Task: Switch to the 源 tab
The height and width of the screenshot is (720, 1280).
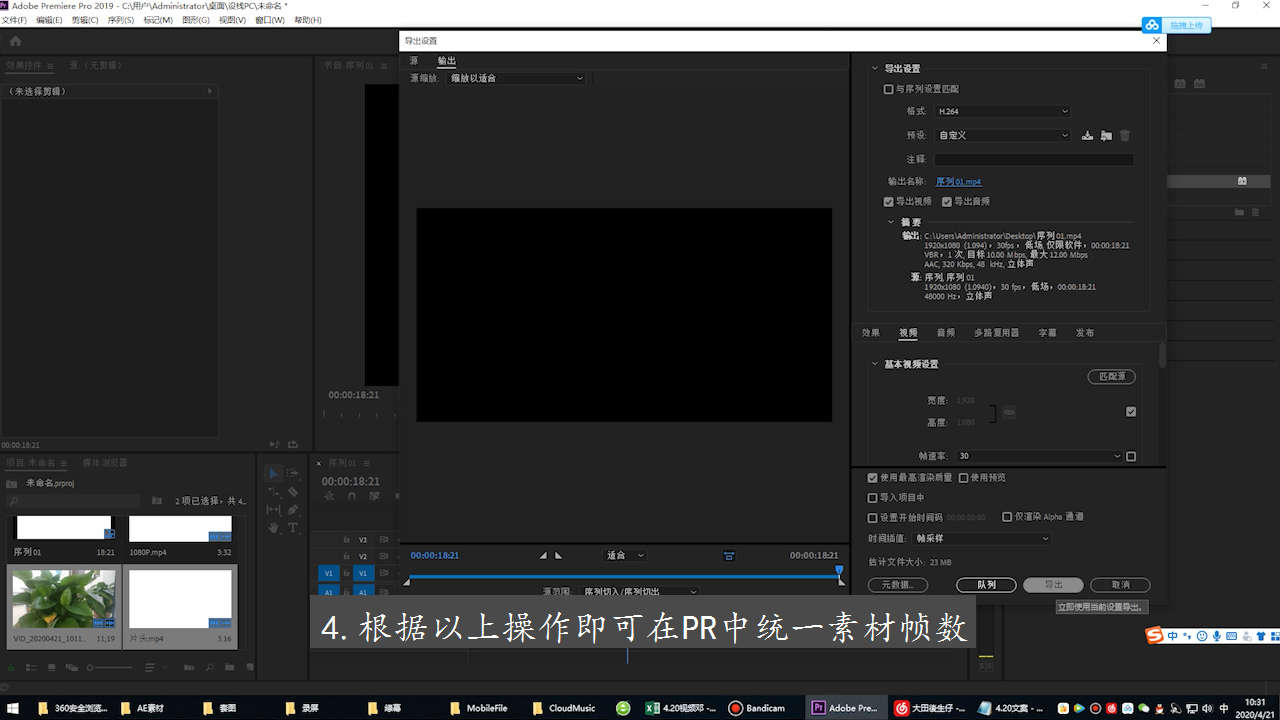Action: [414, 61]
